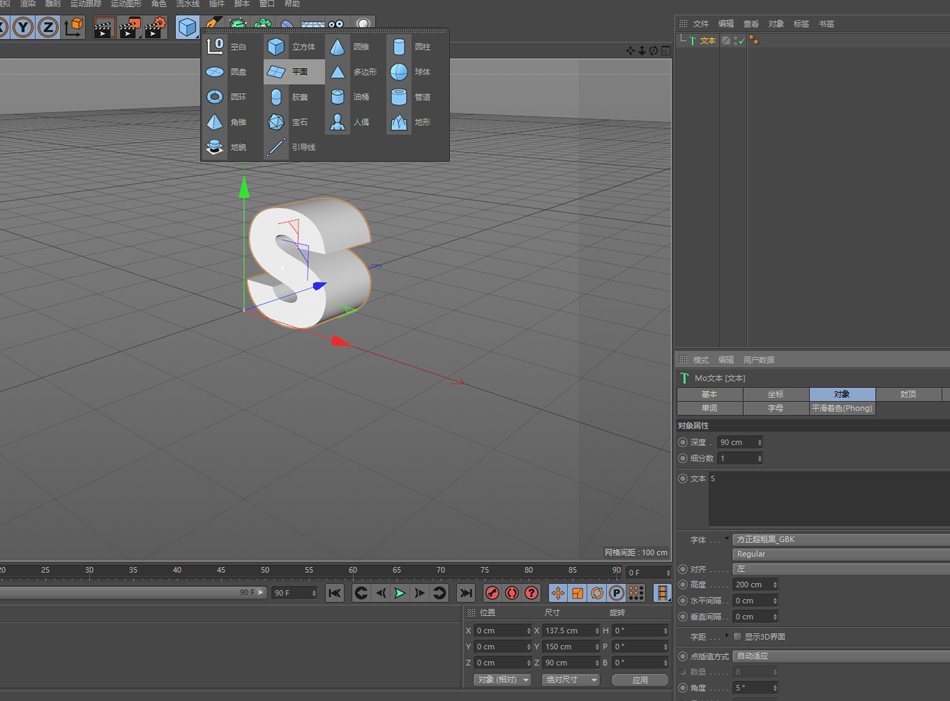The width and height of the screenshot is (950, 701).
Task: Open the Regular font style dropdown
Action: 841,554
